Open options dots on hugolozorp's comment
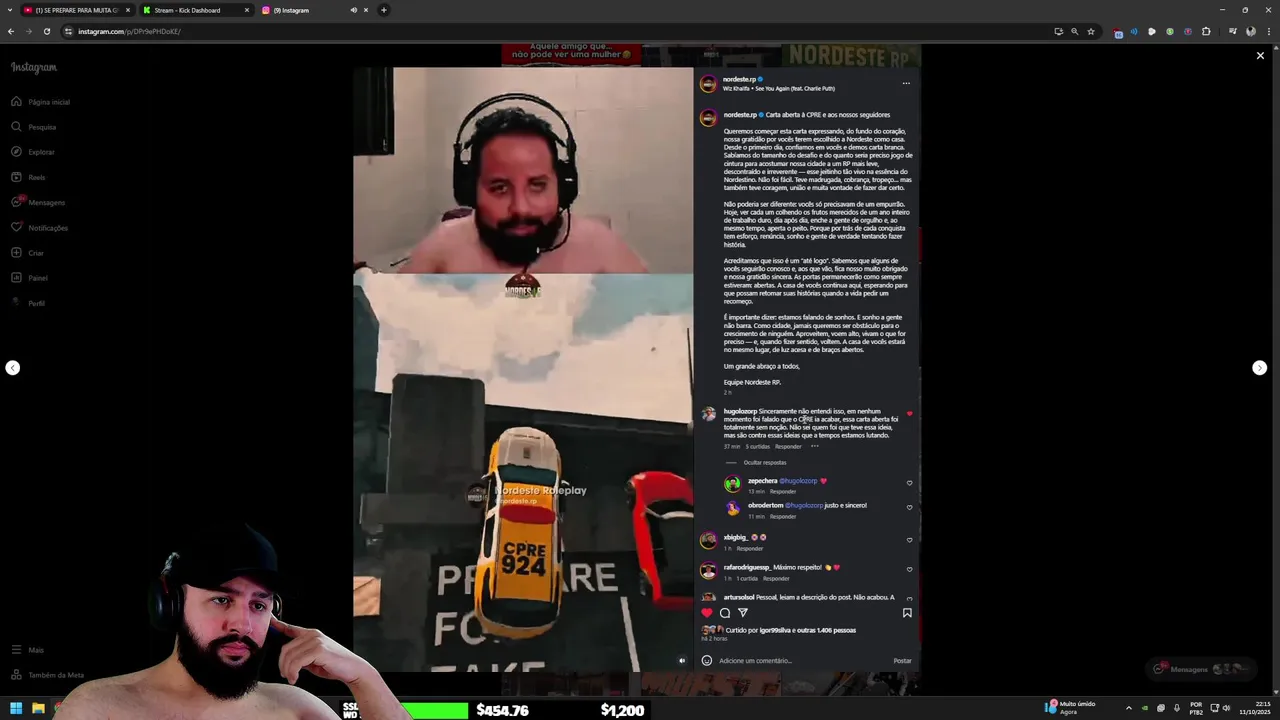The image size is (1280, 720). pyautogui.click(x=814, y=446)
